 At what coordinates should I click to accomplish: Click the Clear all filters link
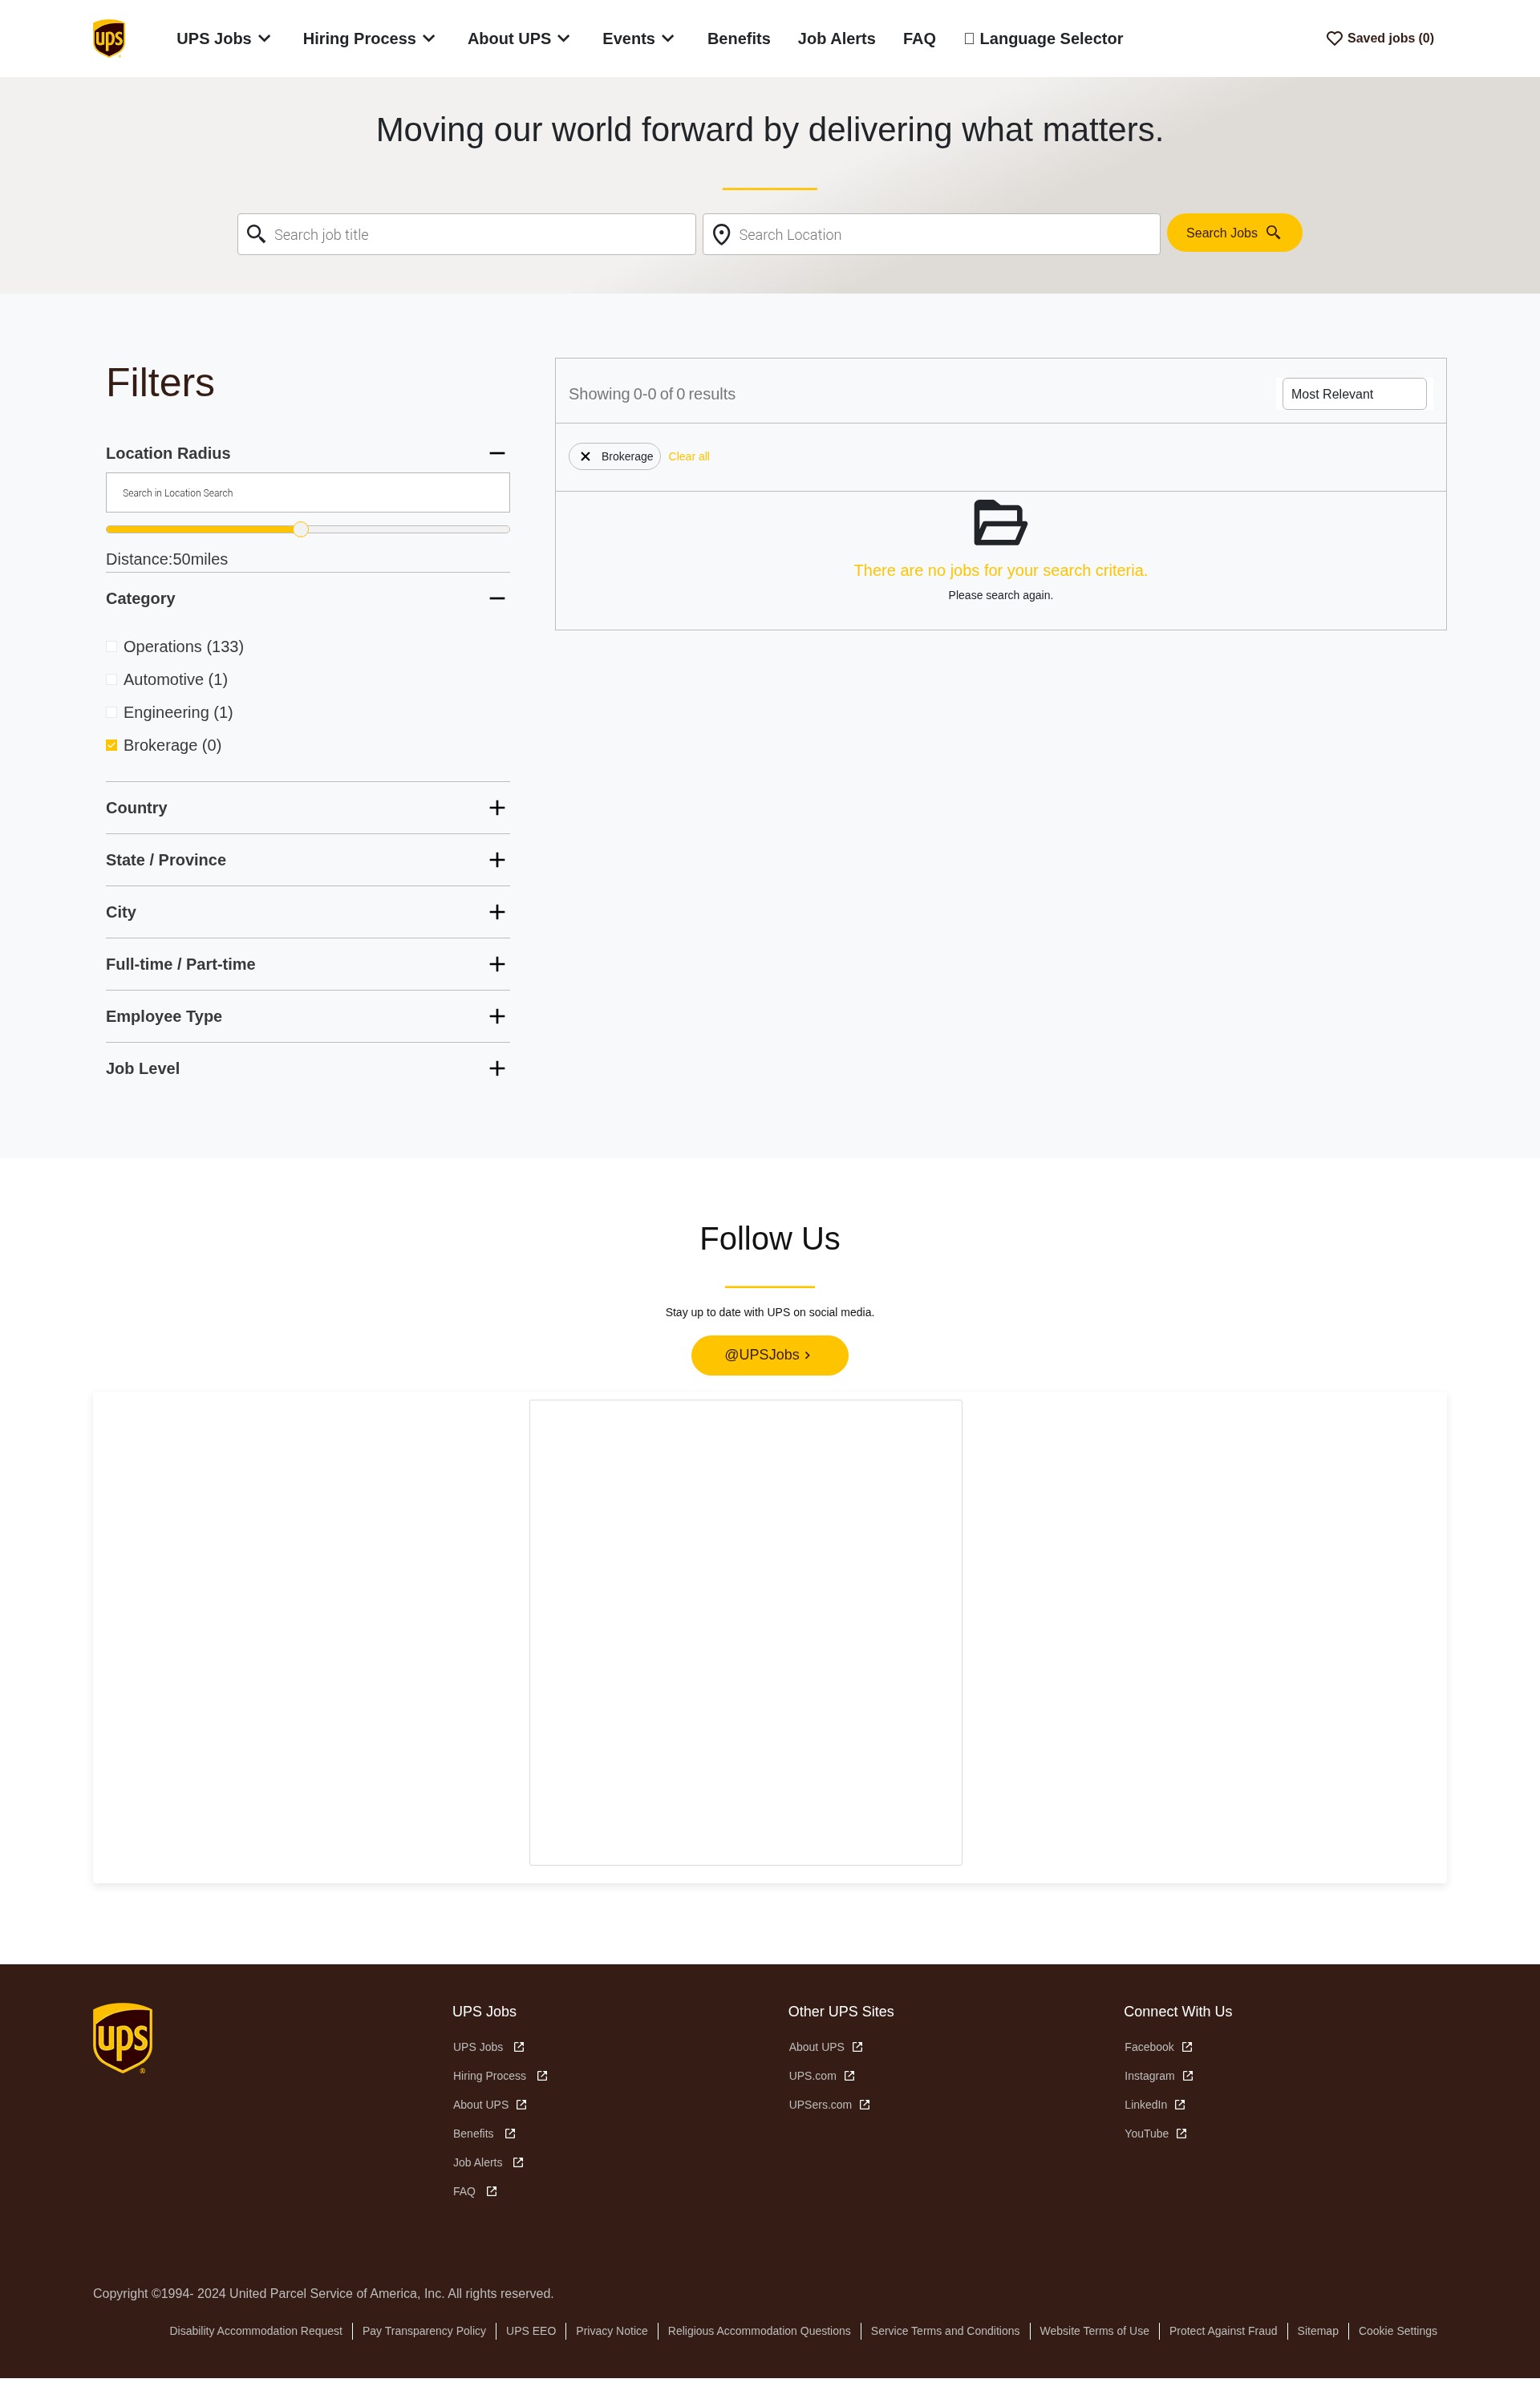tap(689, 457)
